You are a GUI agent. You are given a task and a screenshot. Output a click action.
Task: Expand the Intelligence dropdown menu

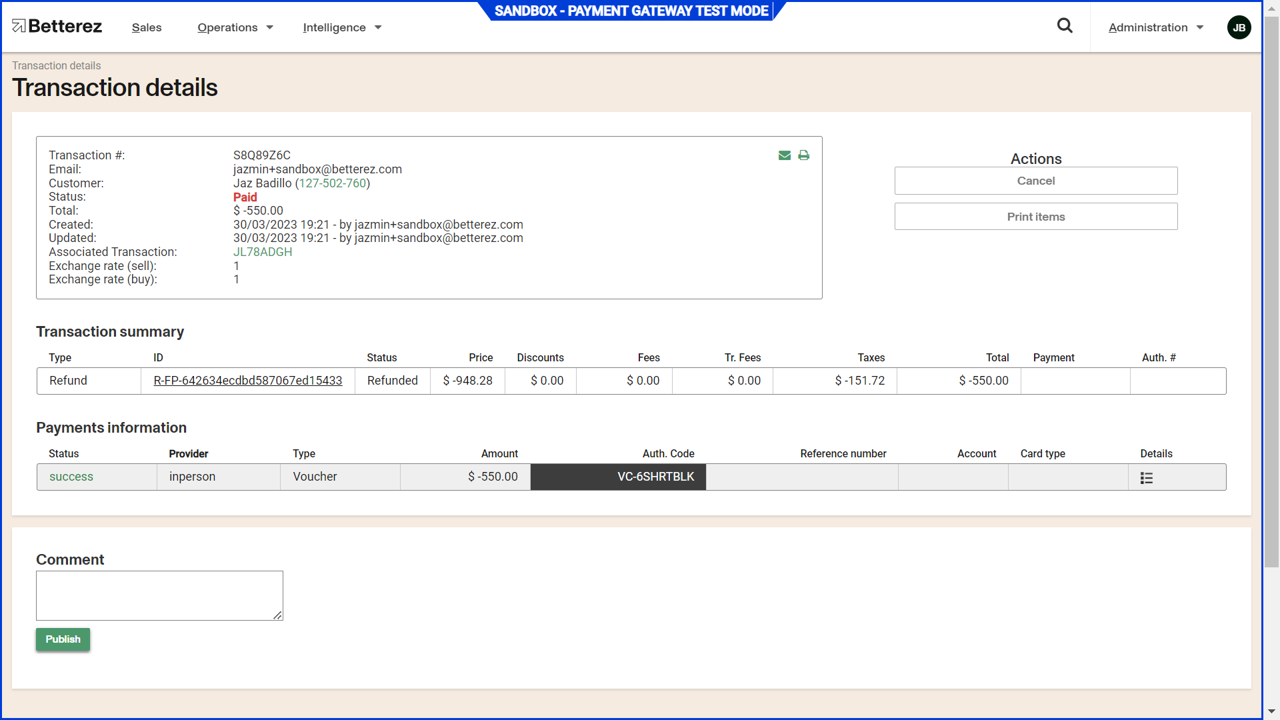click(342, 28)
